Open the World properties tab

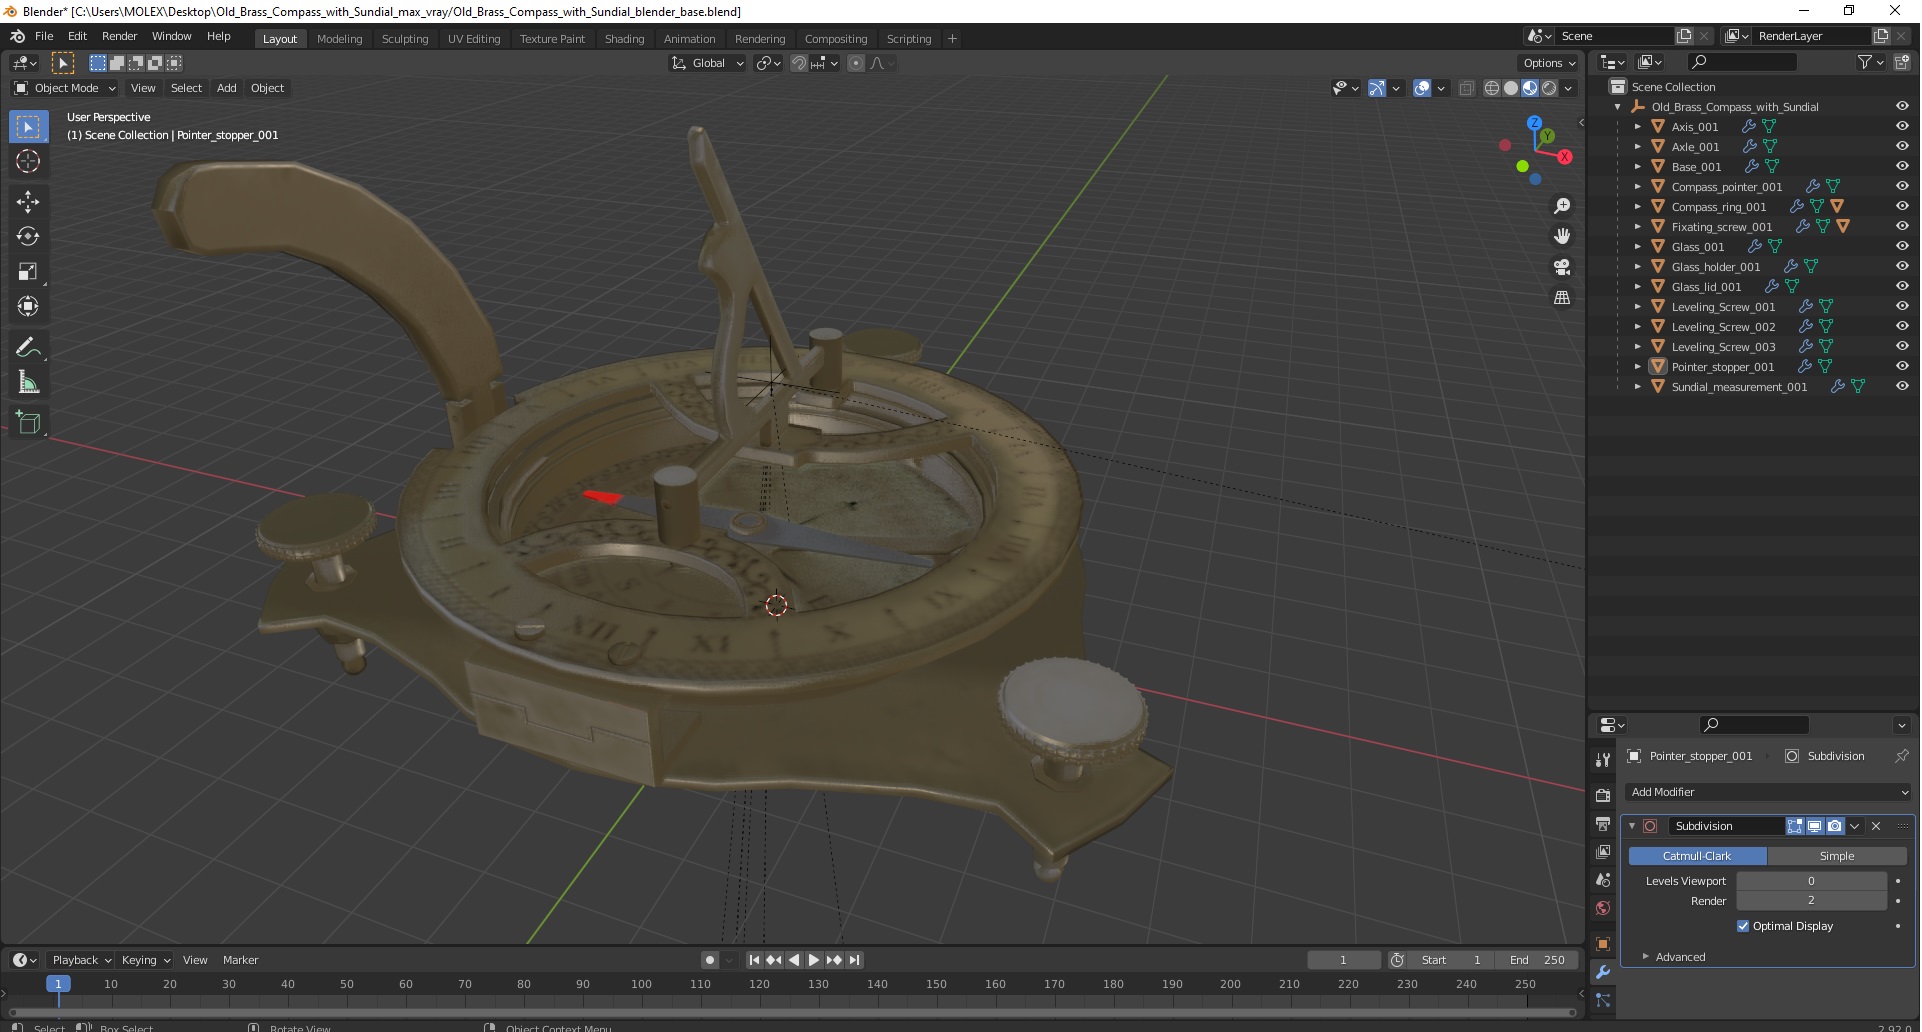point(1603,908)
